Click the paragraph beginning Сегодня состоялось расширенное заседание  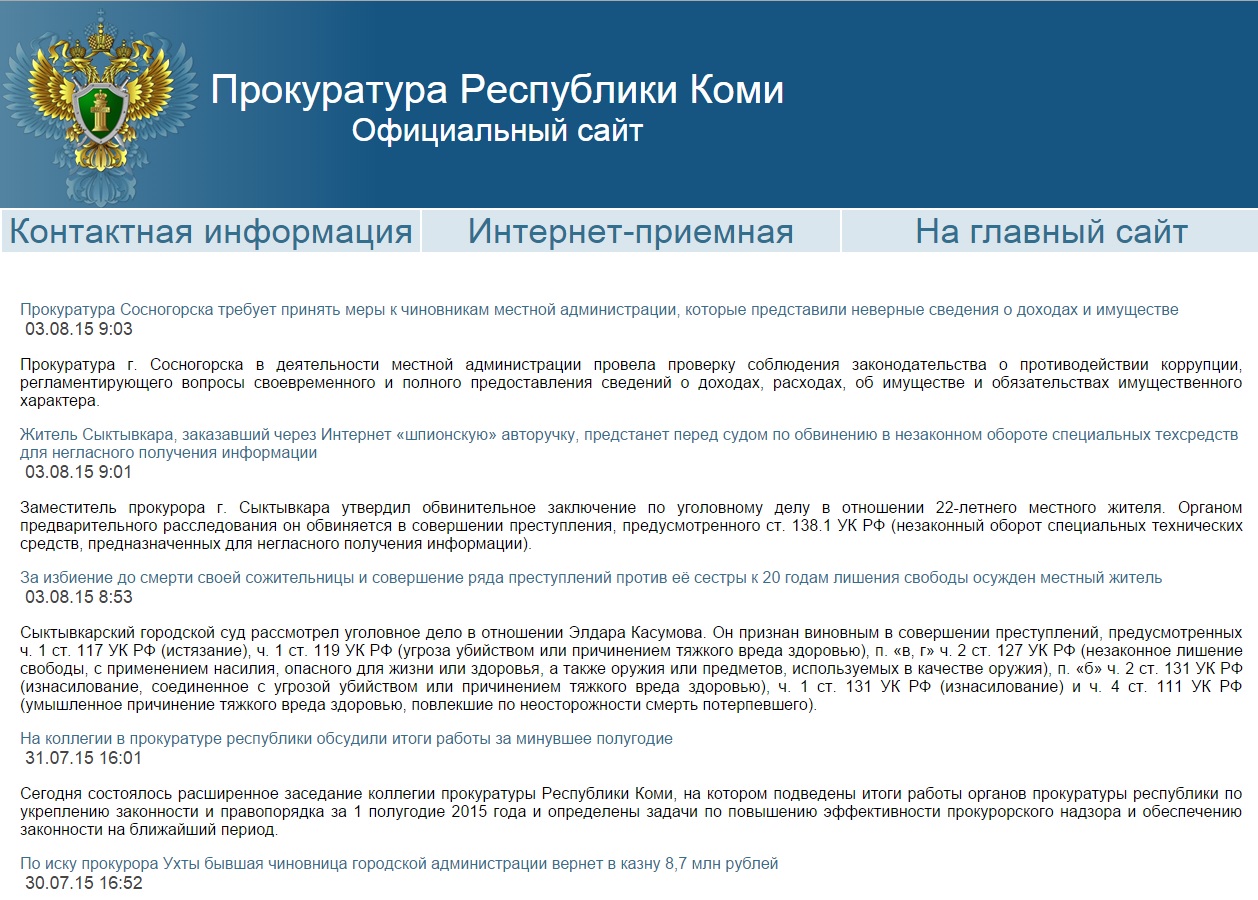[x=631, y=812]
